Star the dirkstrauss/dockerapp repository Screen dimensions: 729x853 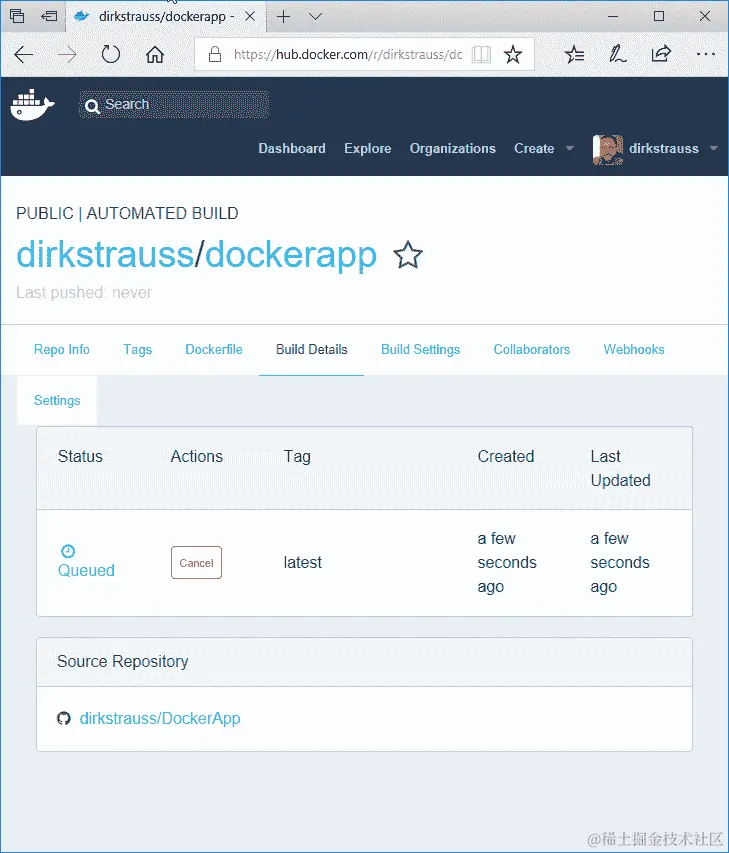(407, 255)
